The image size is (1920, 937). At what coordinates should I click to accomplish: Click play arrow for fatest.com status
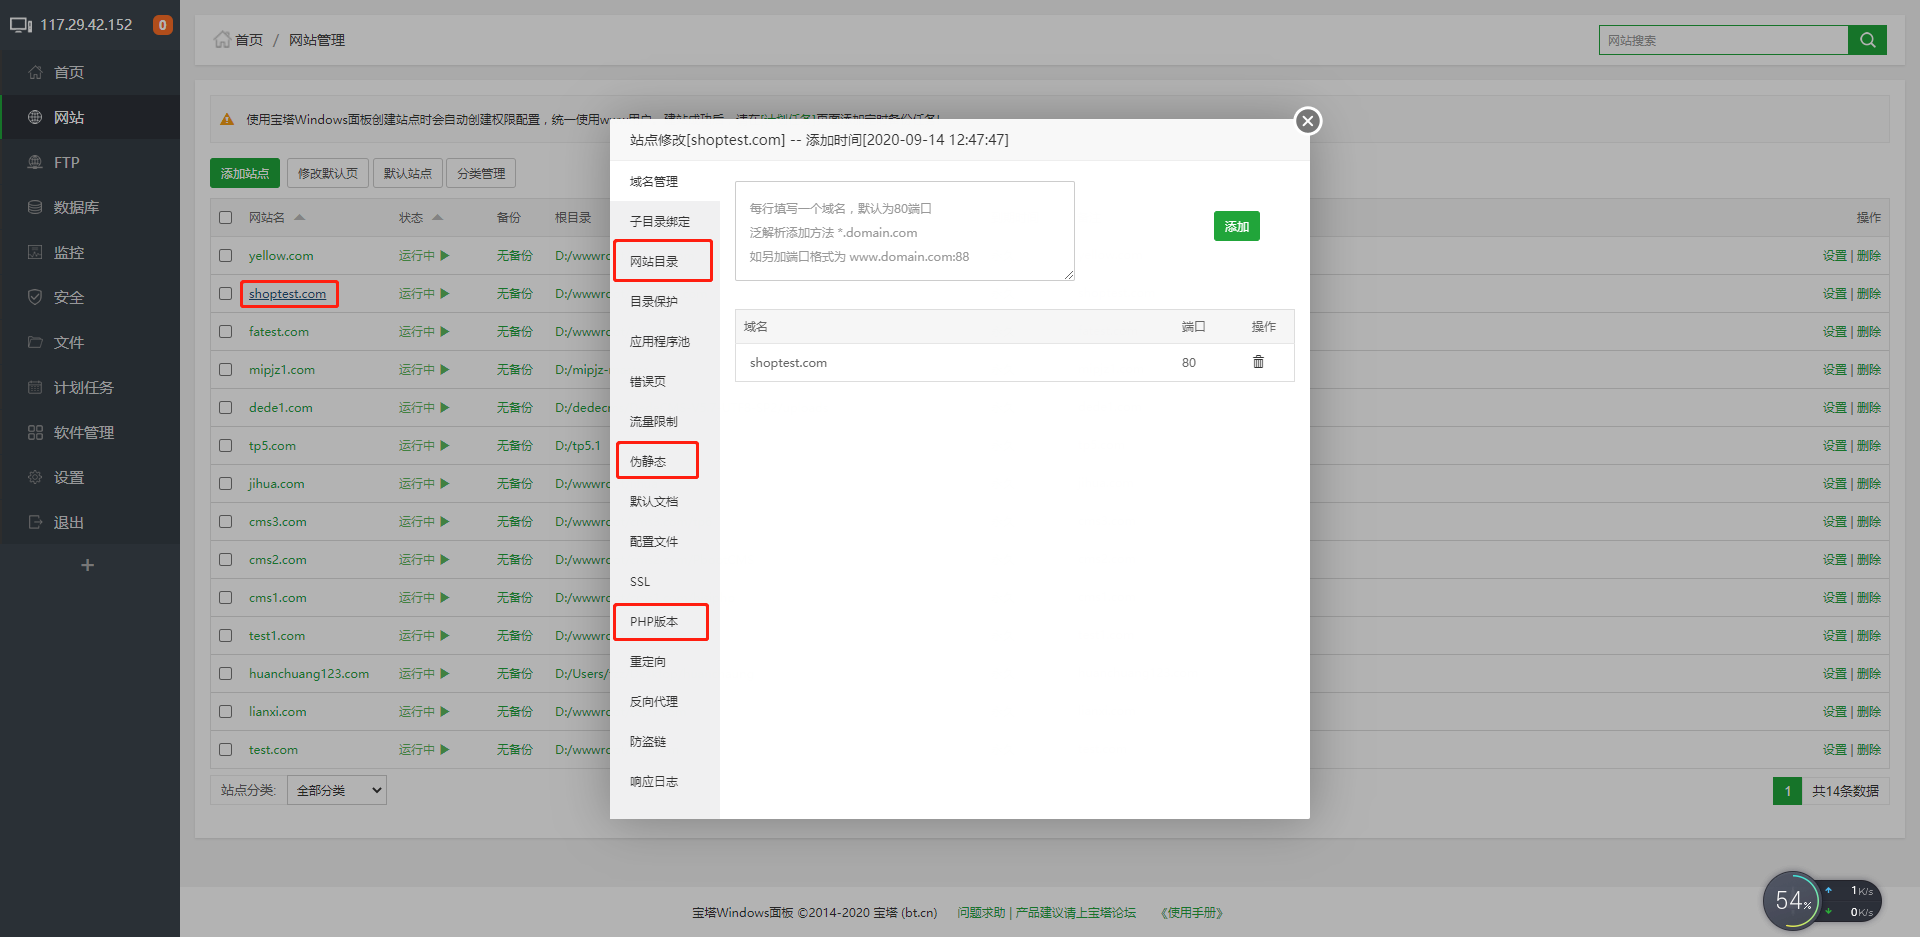[x=445, y=332]
